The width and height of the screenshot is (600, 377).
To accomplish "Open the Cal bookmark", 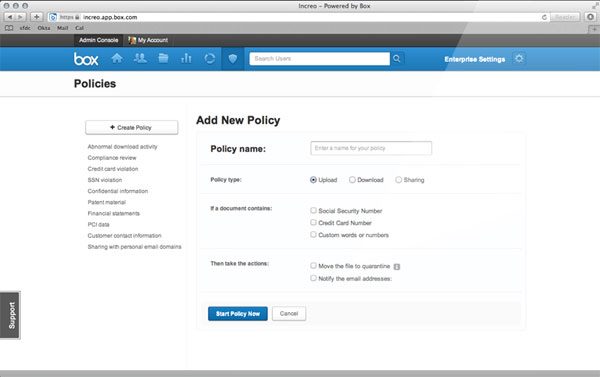I will click(x=79, y=28).
